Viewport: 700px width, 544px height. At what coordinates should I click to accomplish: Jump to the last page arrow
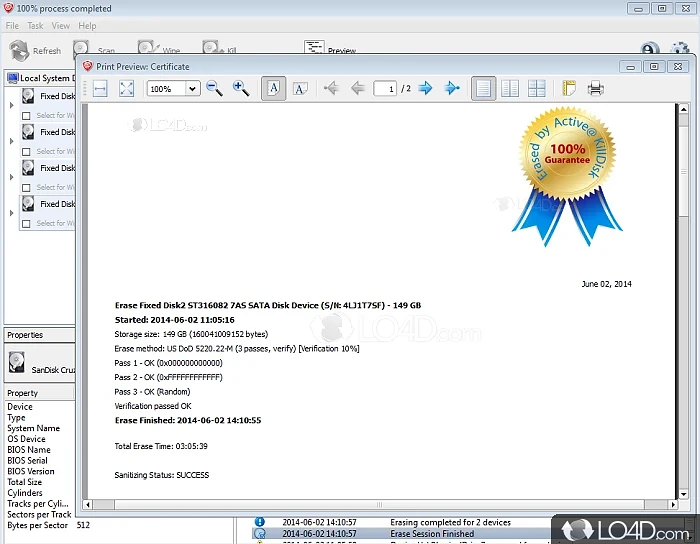[x=452, y=89]
